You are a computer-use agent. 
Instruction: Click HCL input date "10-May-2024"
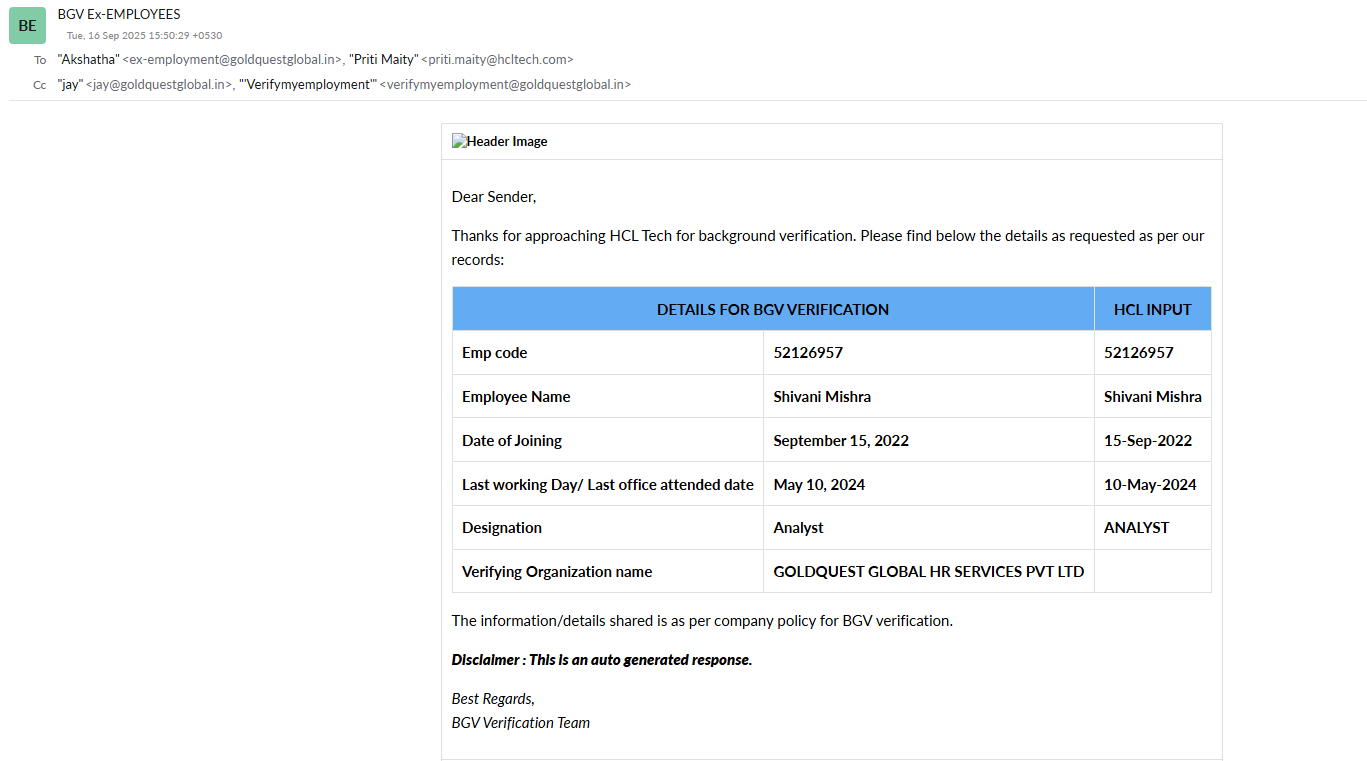[x=1150, y=485]
